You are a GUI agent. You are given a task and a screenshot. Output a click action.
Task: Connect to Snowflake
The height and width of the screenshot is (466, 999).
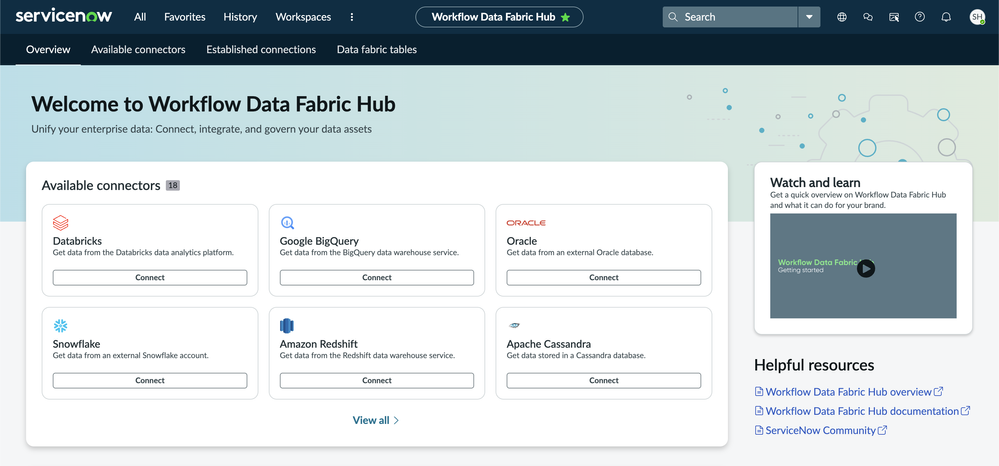pos(150,380)
